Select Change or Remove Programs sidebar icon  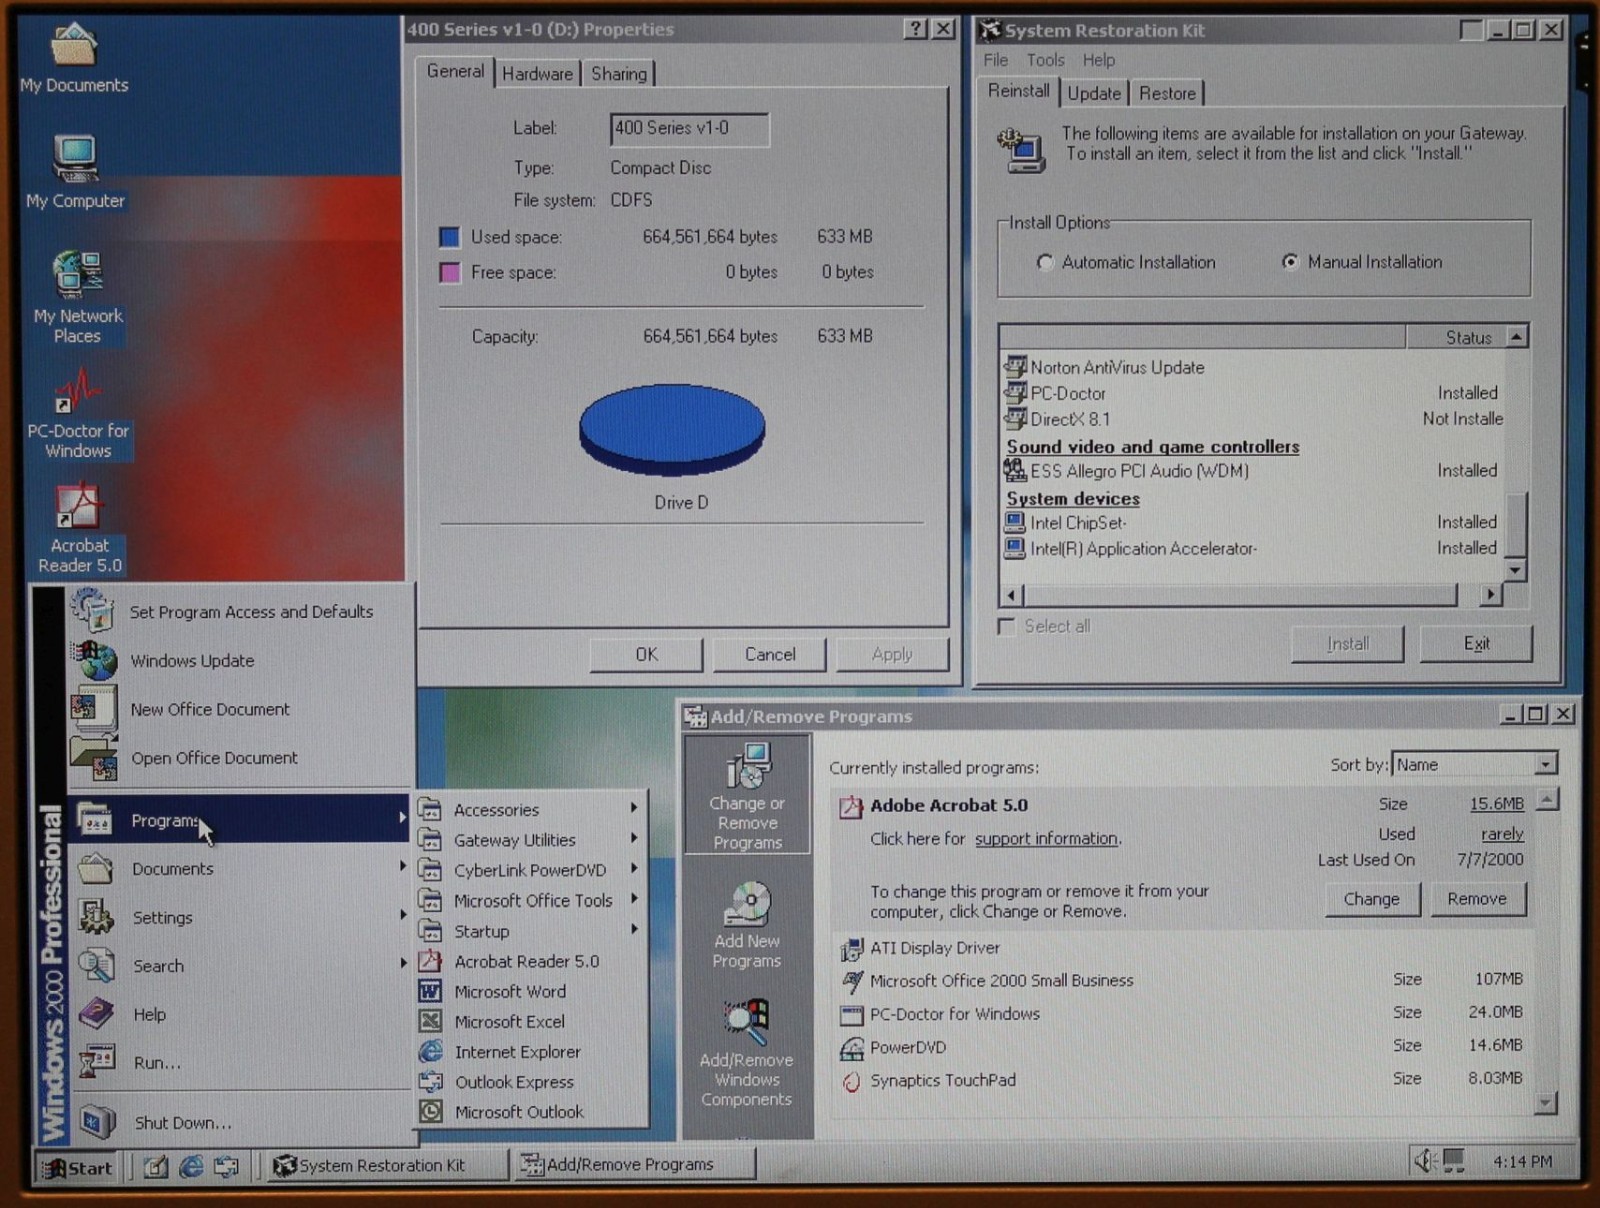pyautogui.click(x=747, y=796)
